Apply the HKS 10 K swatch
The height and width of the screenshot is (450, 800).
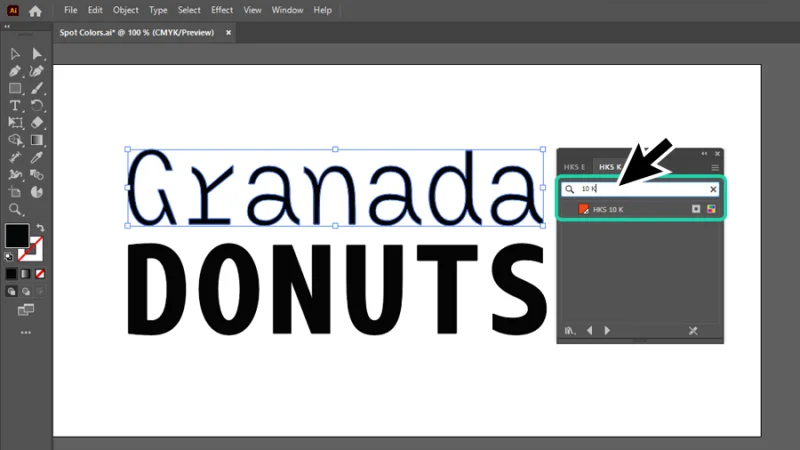pyautogui.click(x=640, y=209)
